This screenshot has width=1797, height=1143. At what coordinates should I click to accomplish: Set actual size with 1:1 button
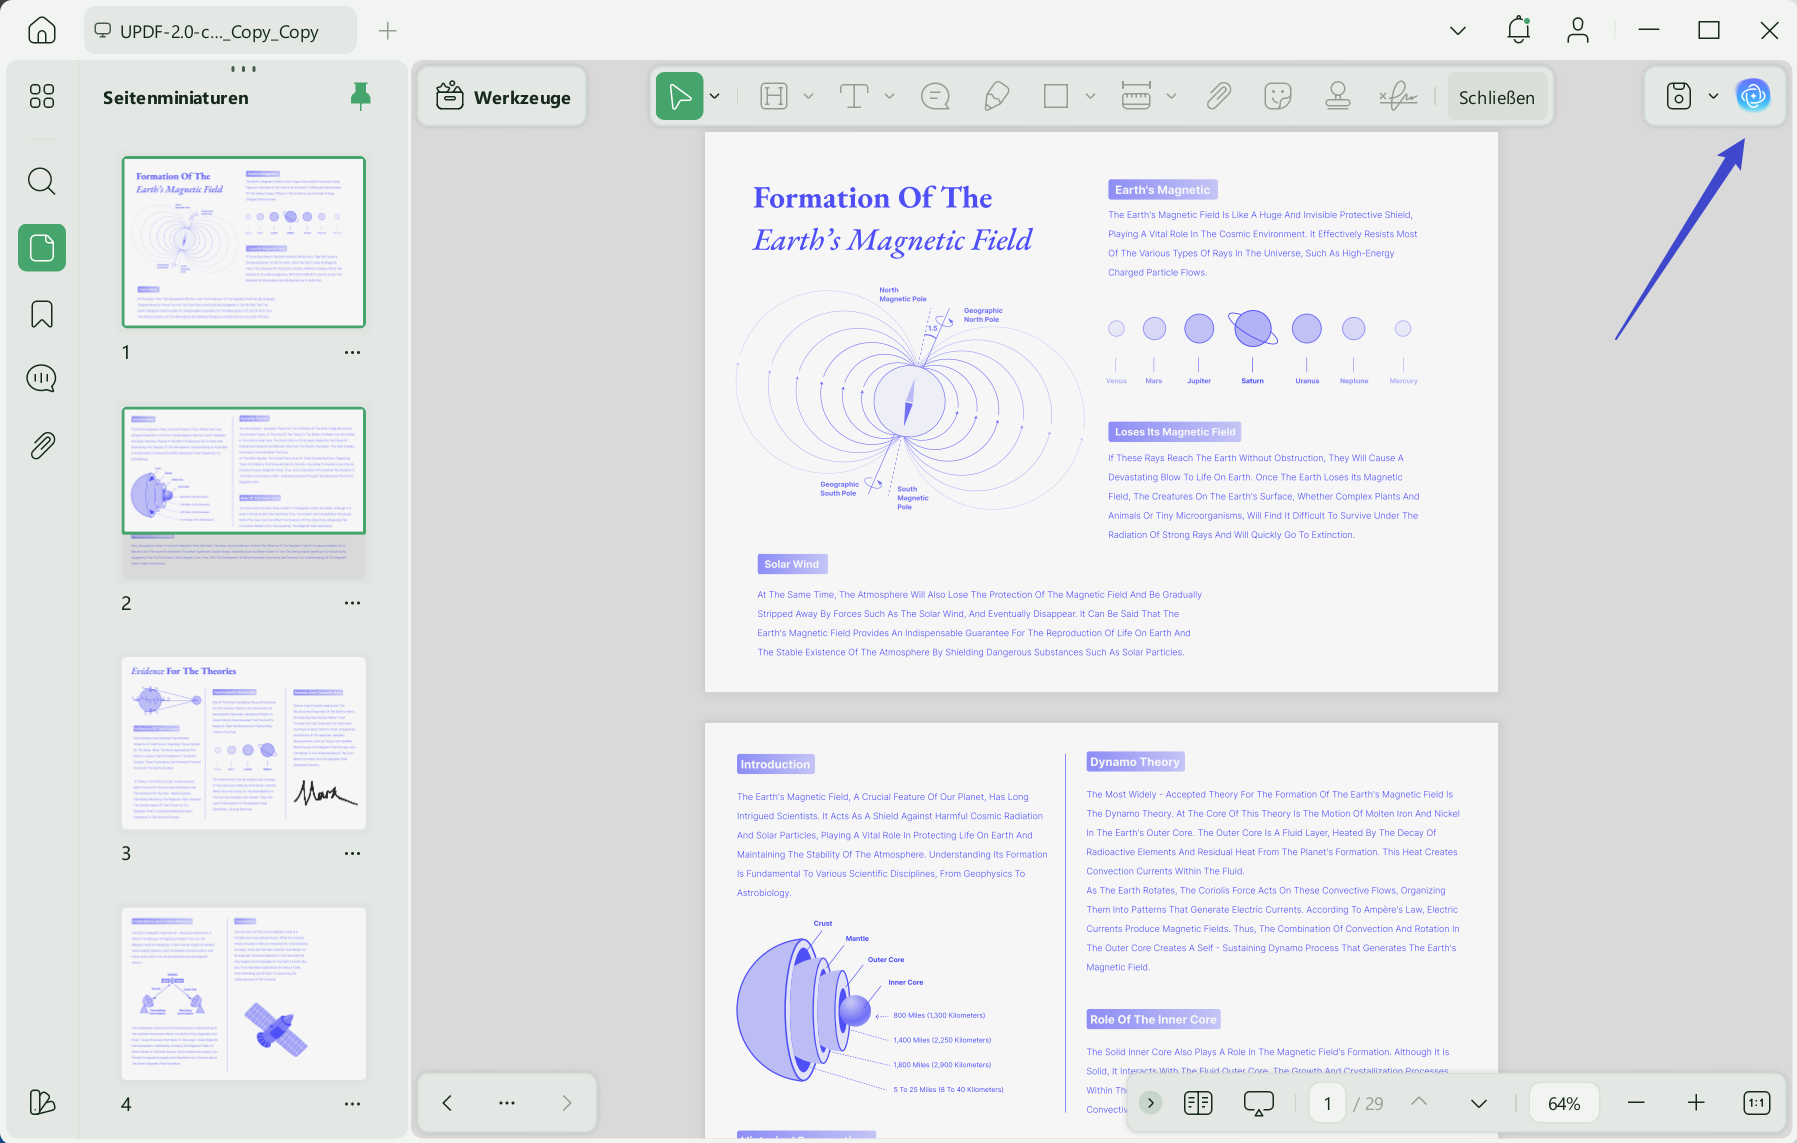point(1757,1103)
